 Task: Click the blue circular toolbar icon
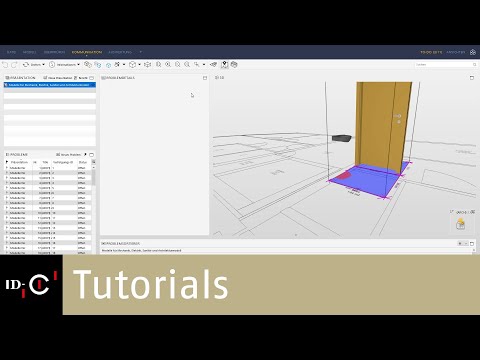pyautogui.click(x=108, y=65)
